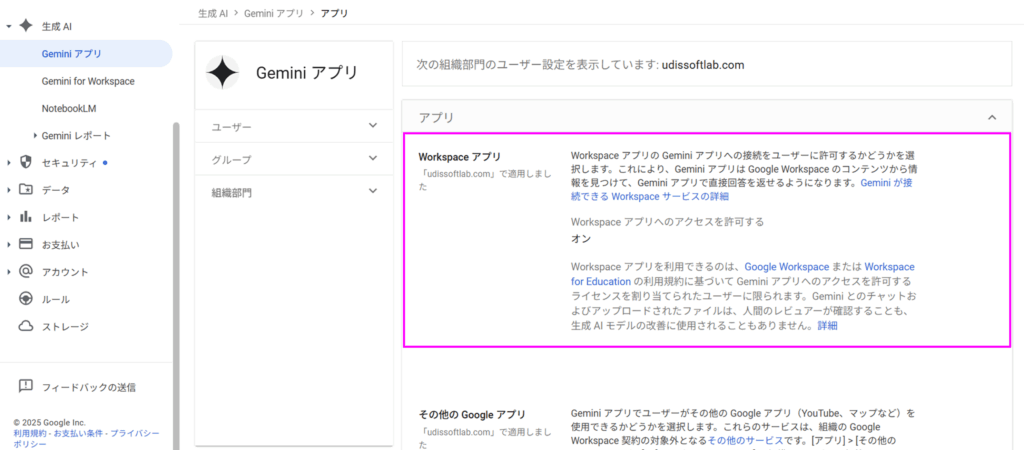Expand the ユーザー panel chevron
Screen dimensions: 1024x450
(373, 125)
